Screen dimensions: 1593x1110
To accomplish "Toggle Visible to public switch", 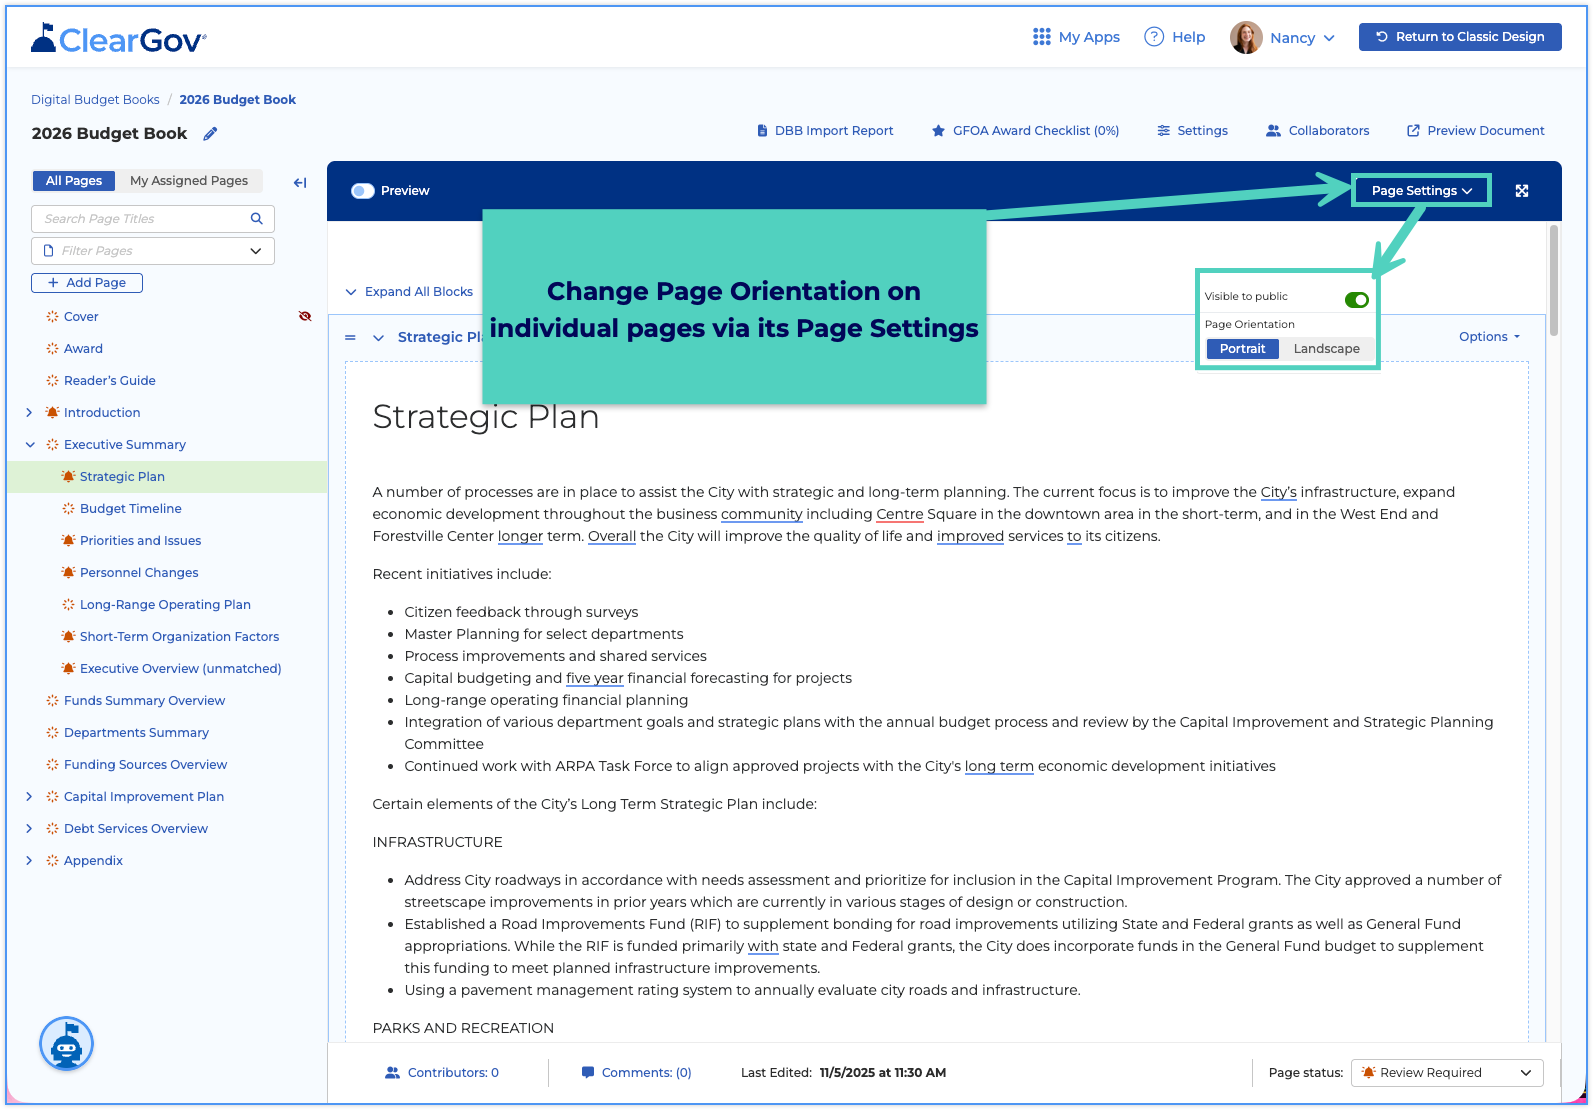I will tap(1357, 300).
